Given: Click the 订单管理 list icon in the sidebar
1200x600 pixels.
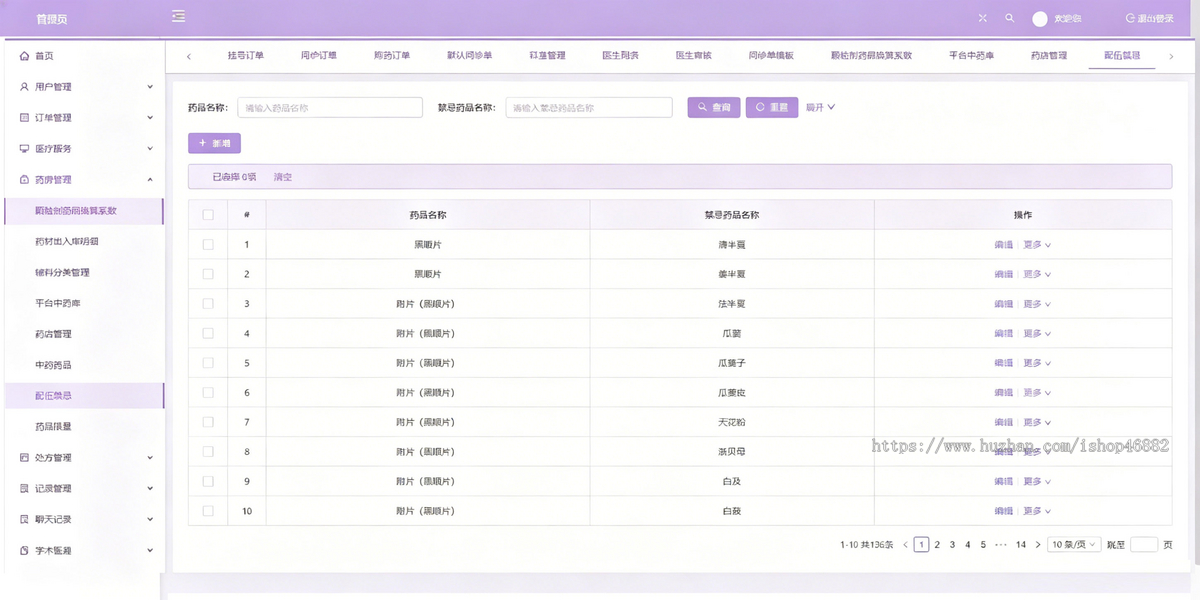Looking at the screenshot, I should click(x=24, y=118).
